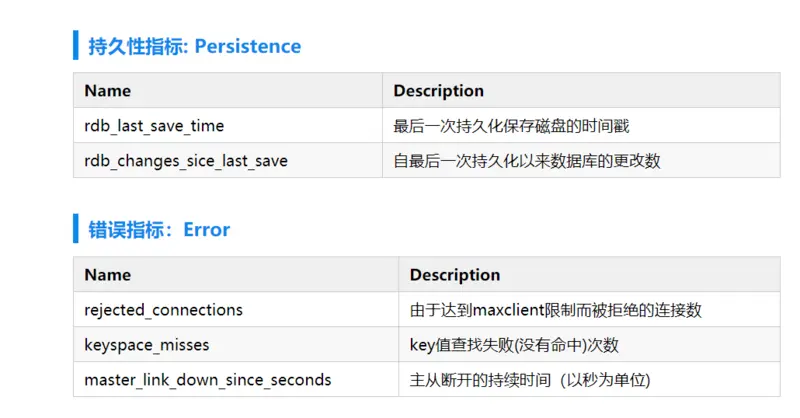The height and width of the screenshot is (418, 800).
Task: Select the blue bar beside Error heading
Action: pyautogui.click(x=76, y=228)
